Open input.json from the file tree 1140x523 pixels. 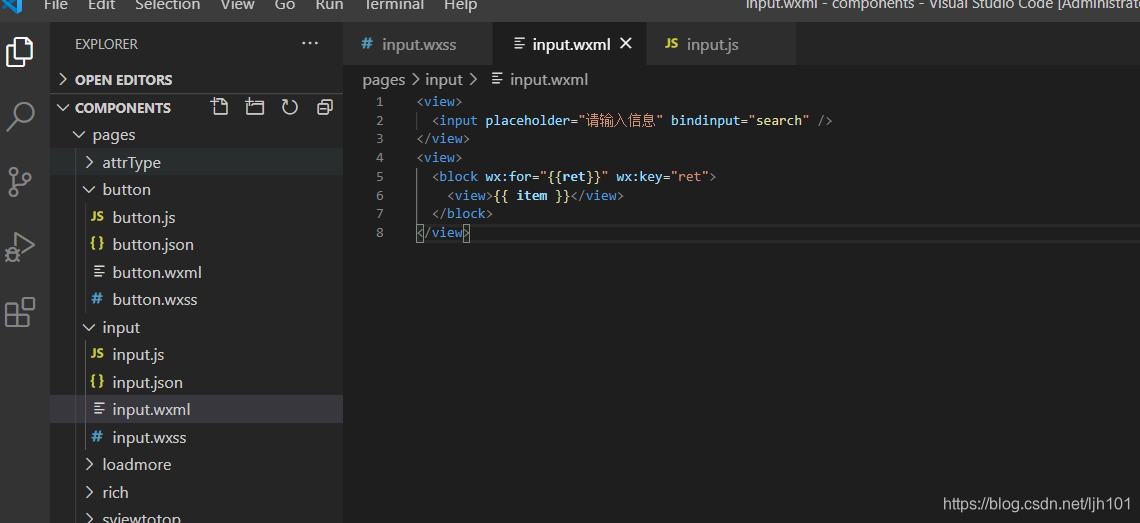(x=148, y=382)
